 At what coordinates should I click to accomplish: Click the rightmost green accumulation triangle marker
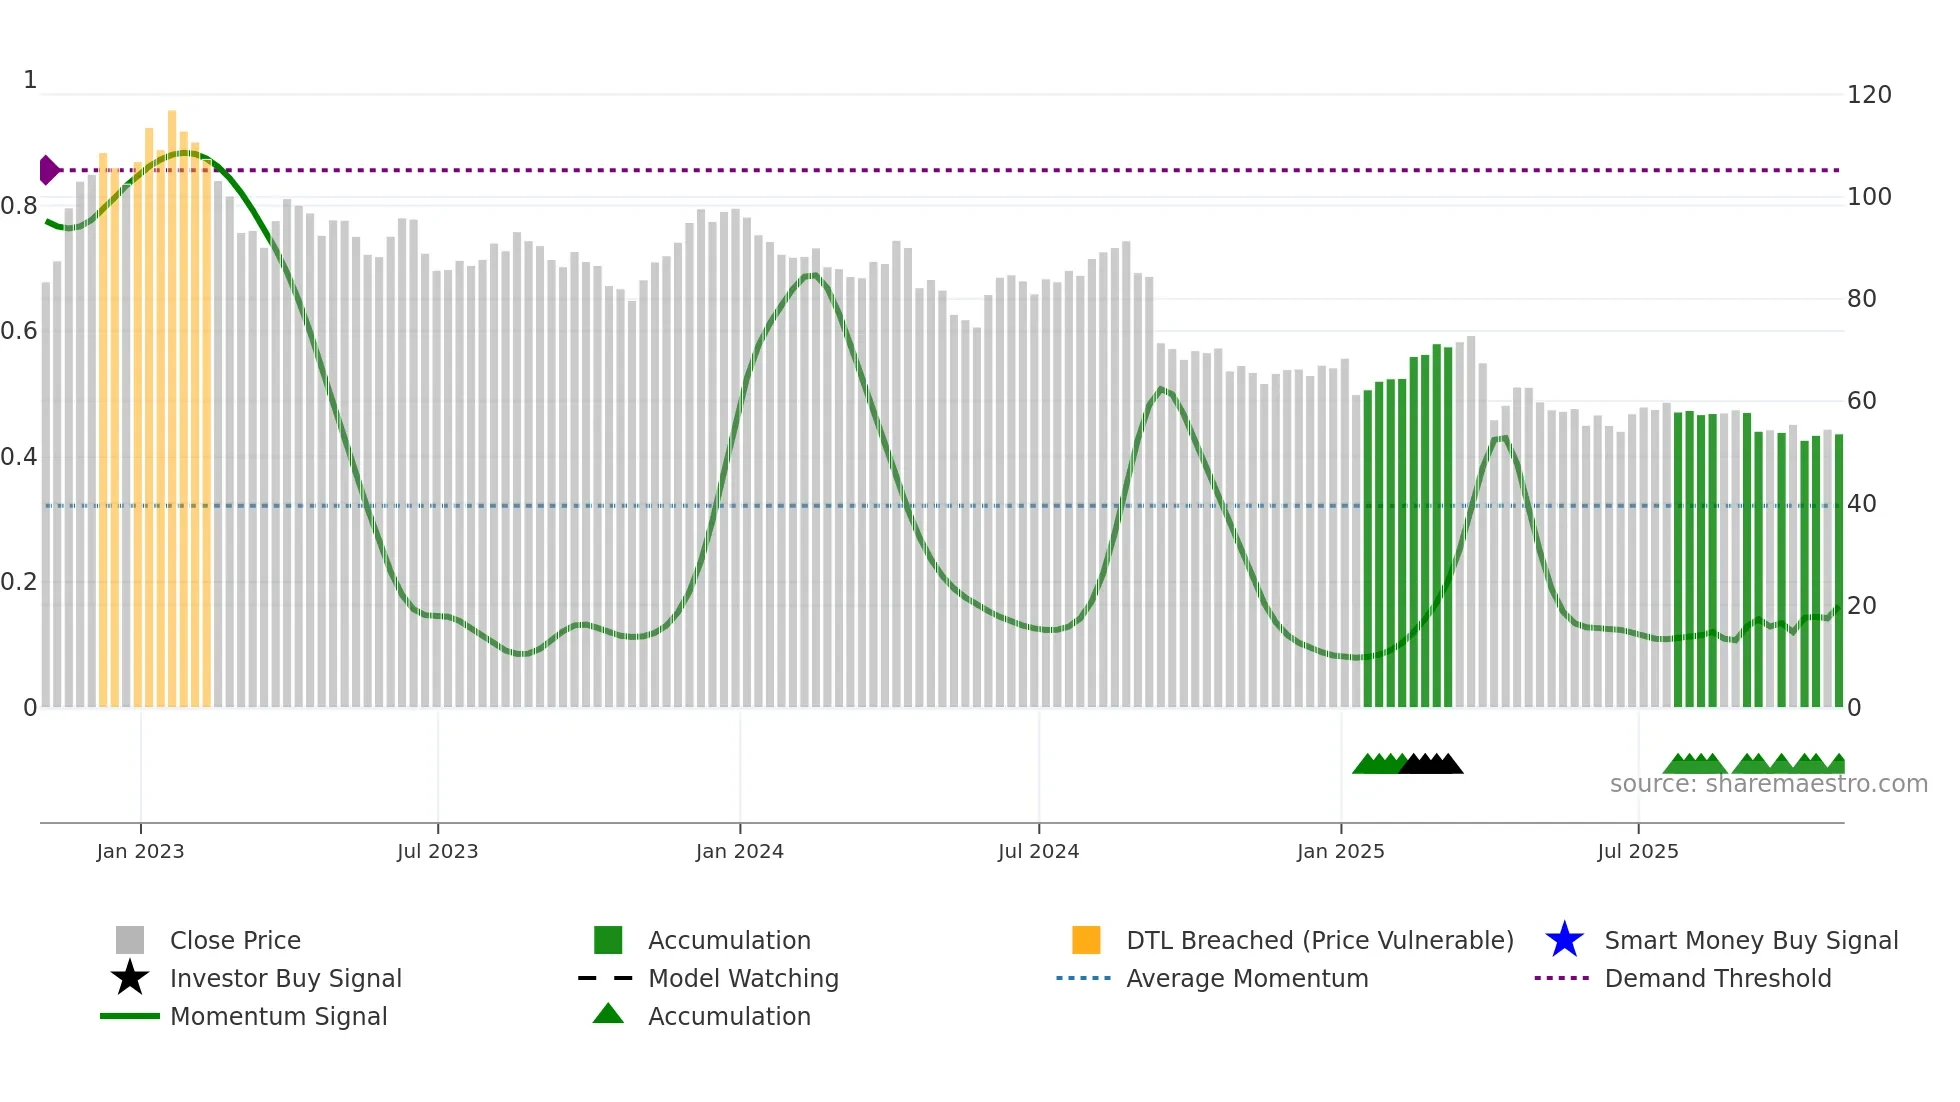(x=1837, y=764)
